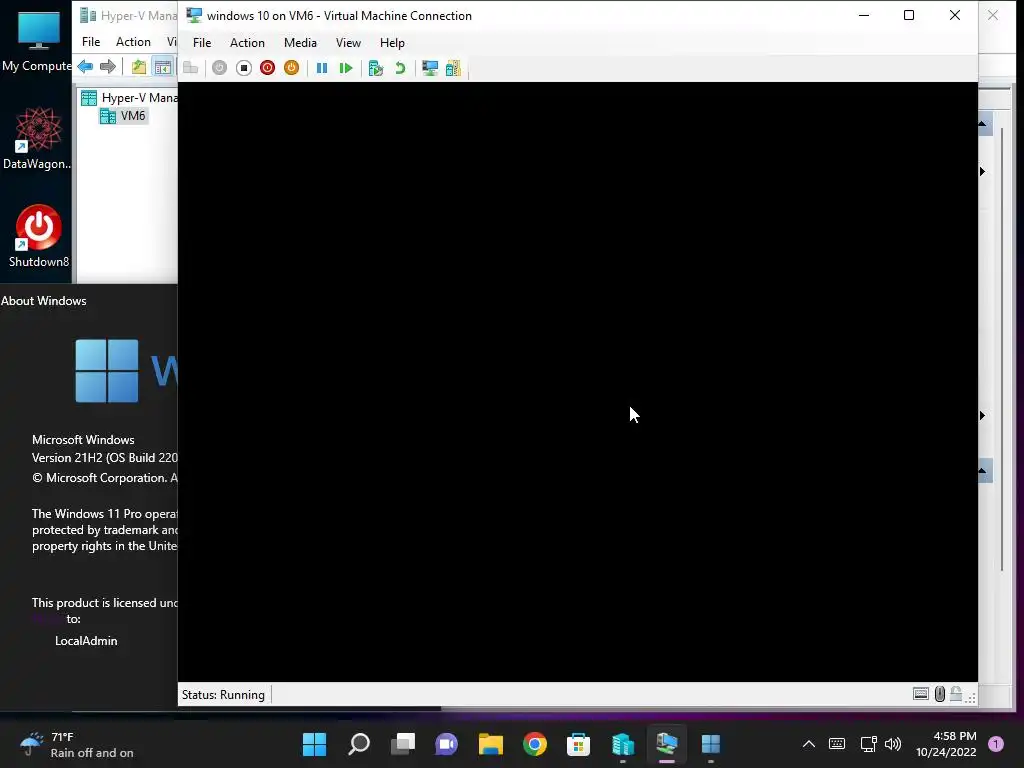The image size is (1024, 768).
Task: Click the lock indicator in VM status bar
Action: tap(955, 694)
